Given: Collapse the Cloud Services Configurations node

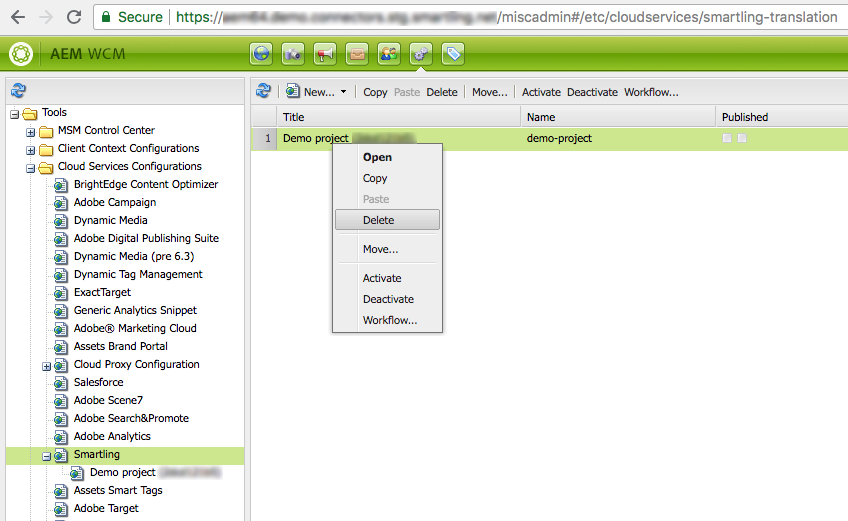Looking at the screenshot, I should [31, 168].
